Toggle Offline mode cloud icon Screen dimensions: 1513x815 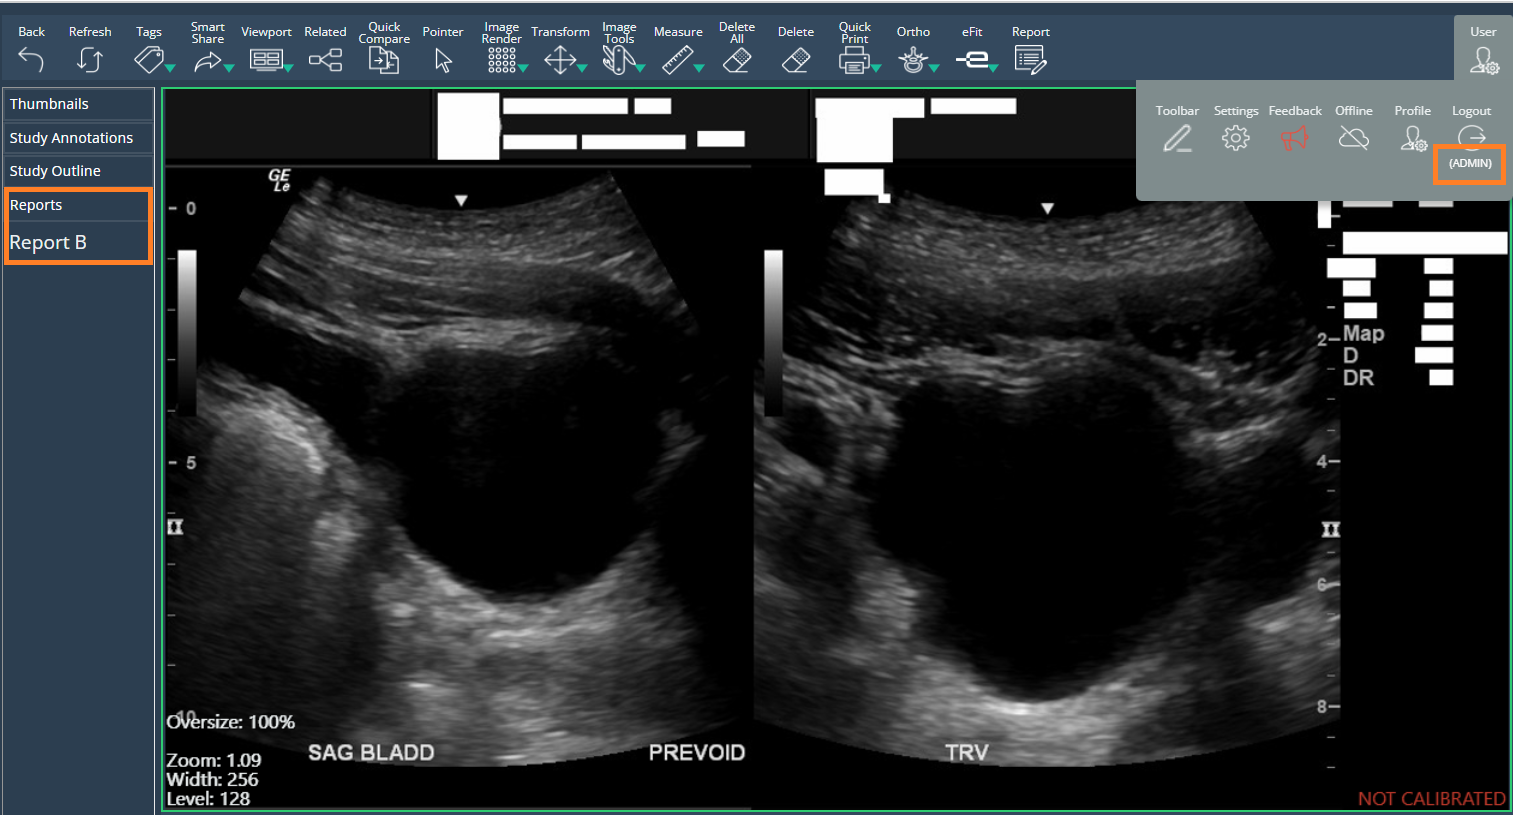(1353, 138)
